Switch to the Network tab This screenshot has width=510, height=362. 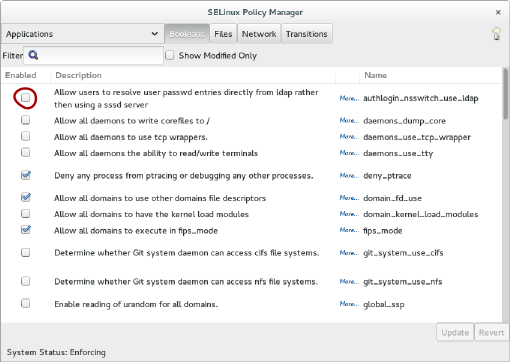coord(259,34)
